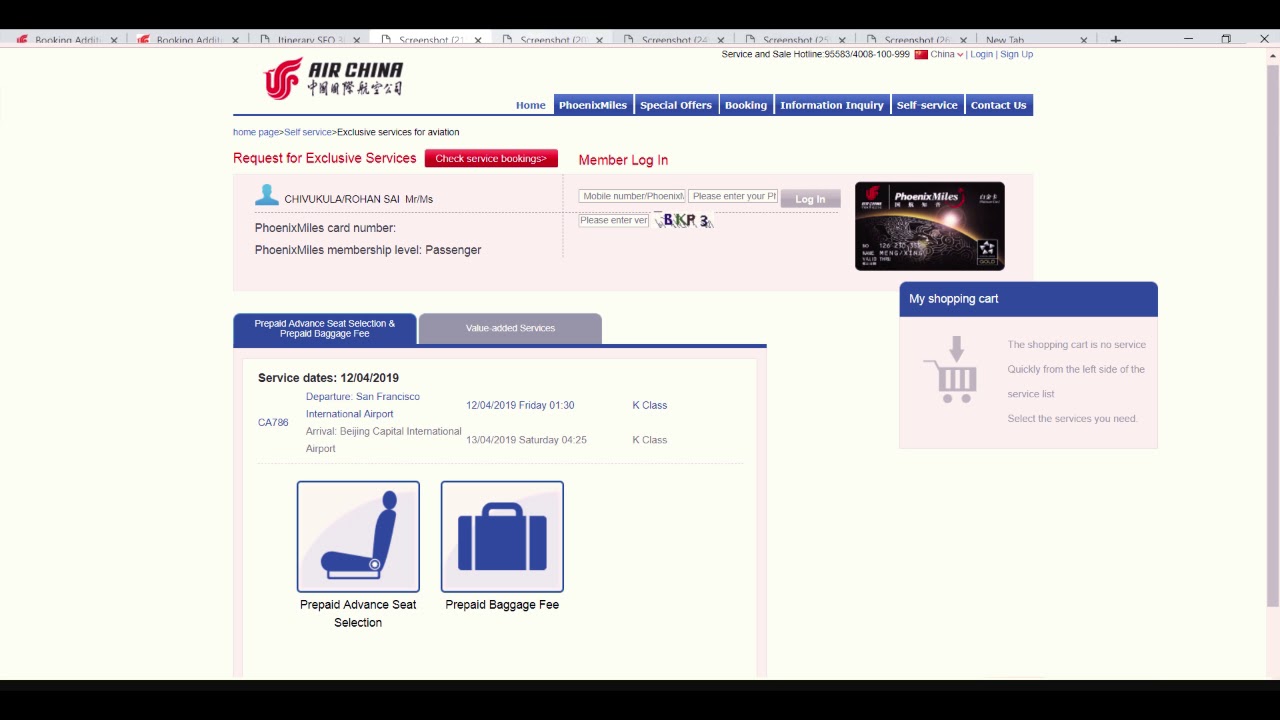Switch to Prepaid Advance Seat Selection & Baggage tab

[x=325, y=329]
